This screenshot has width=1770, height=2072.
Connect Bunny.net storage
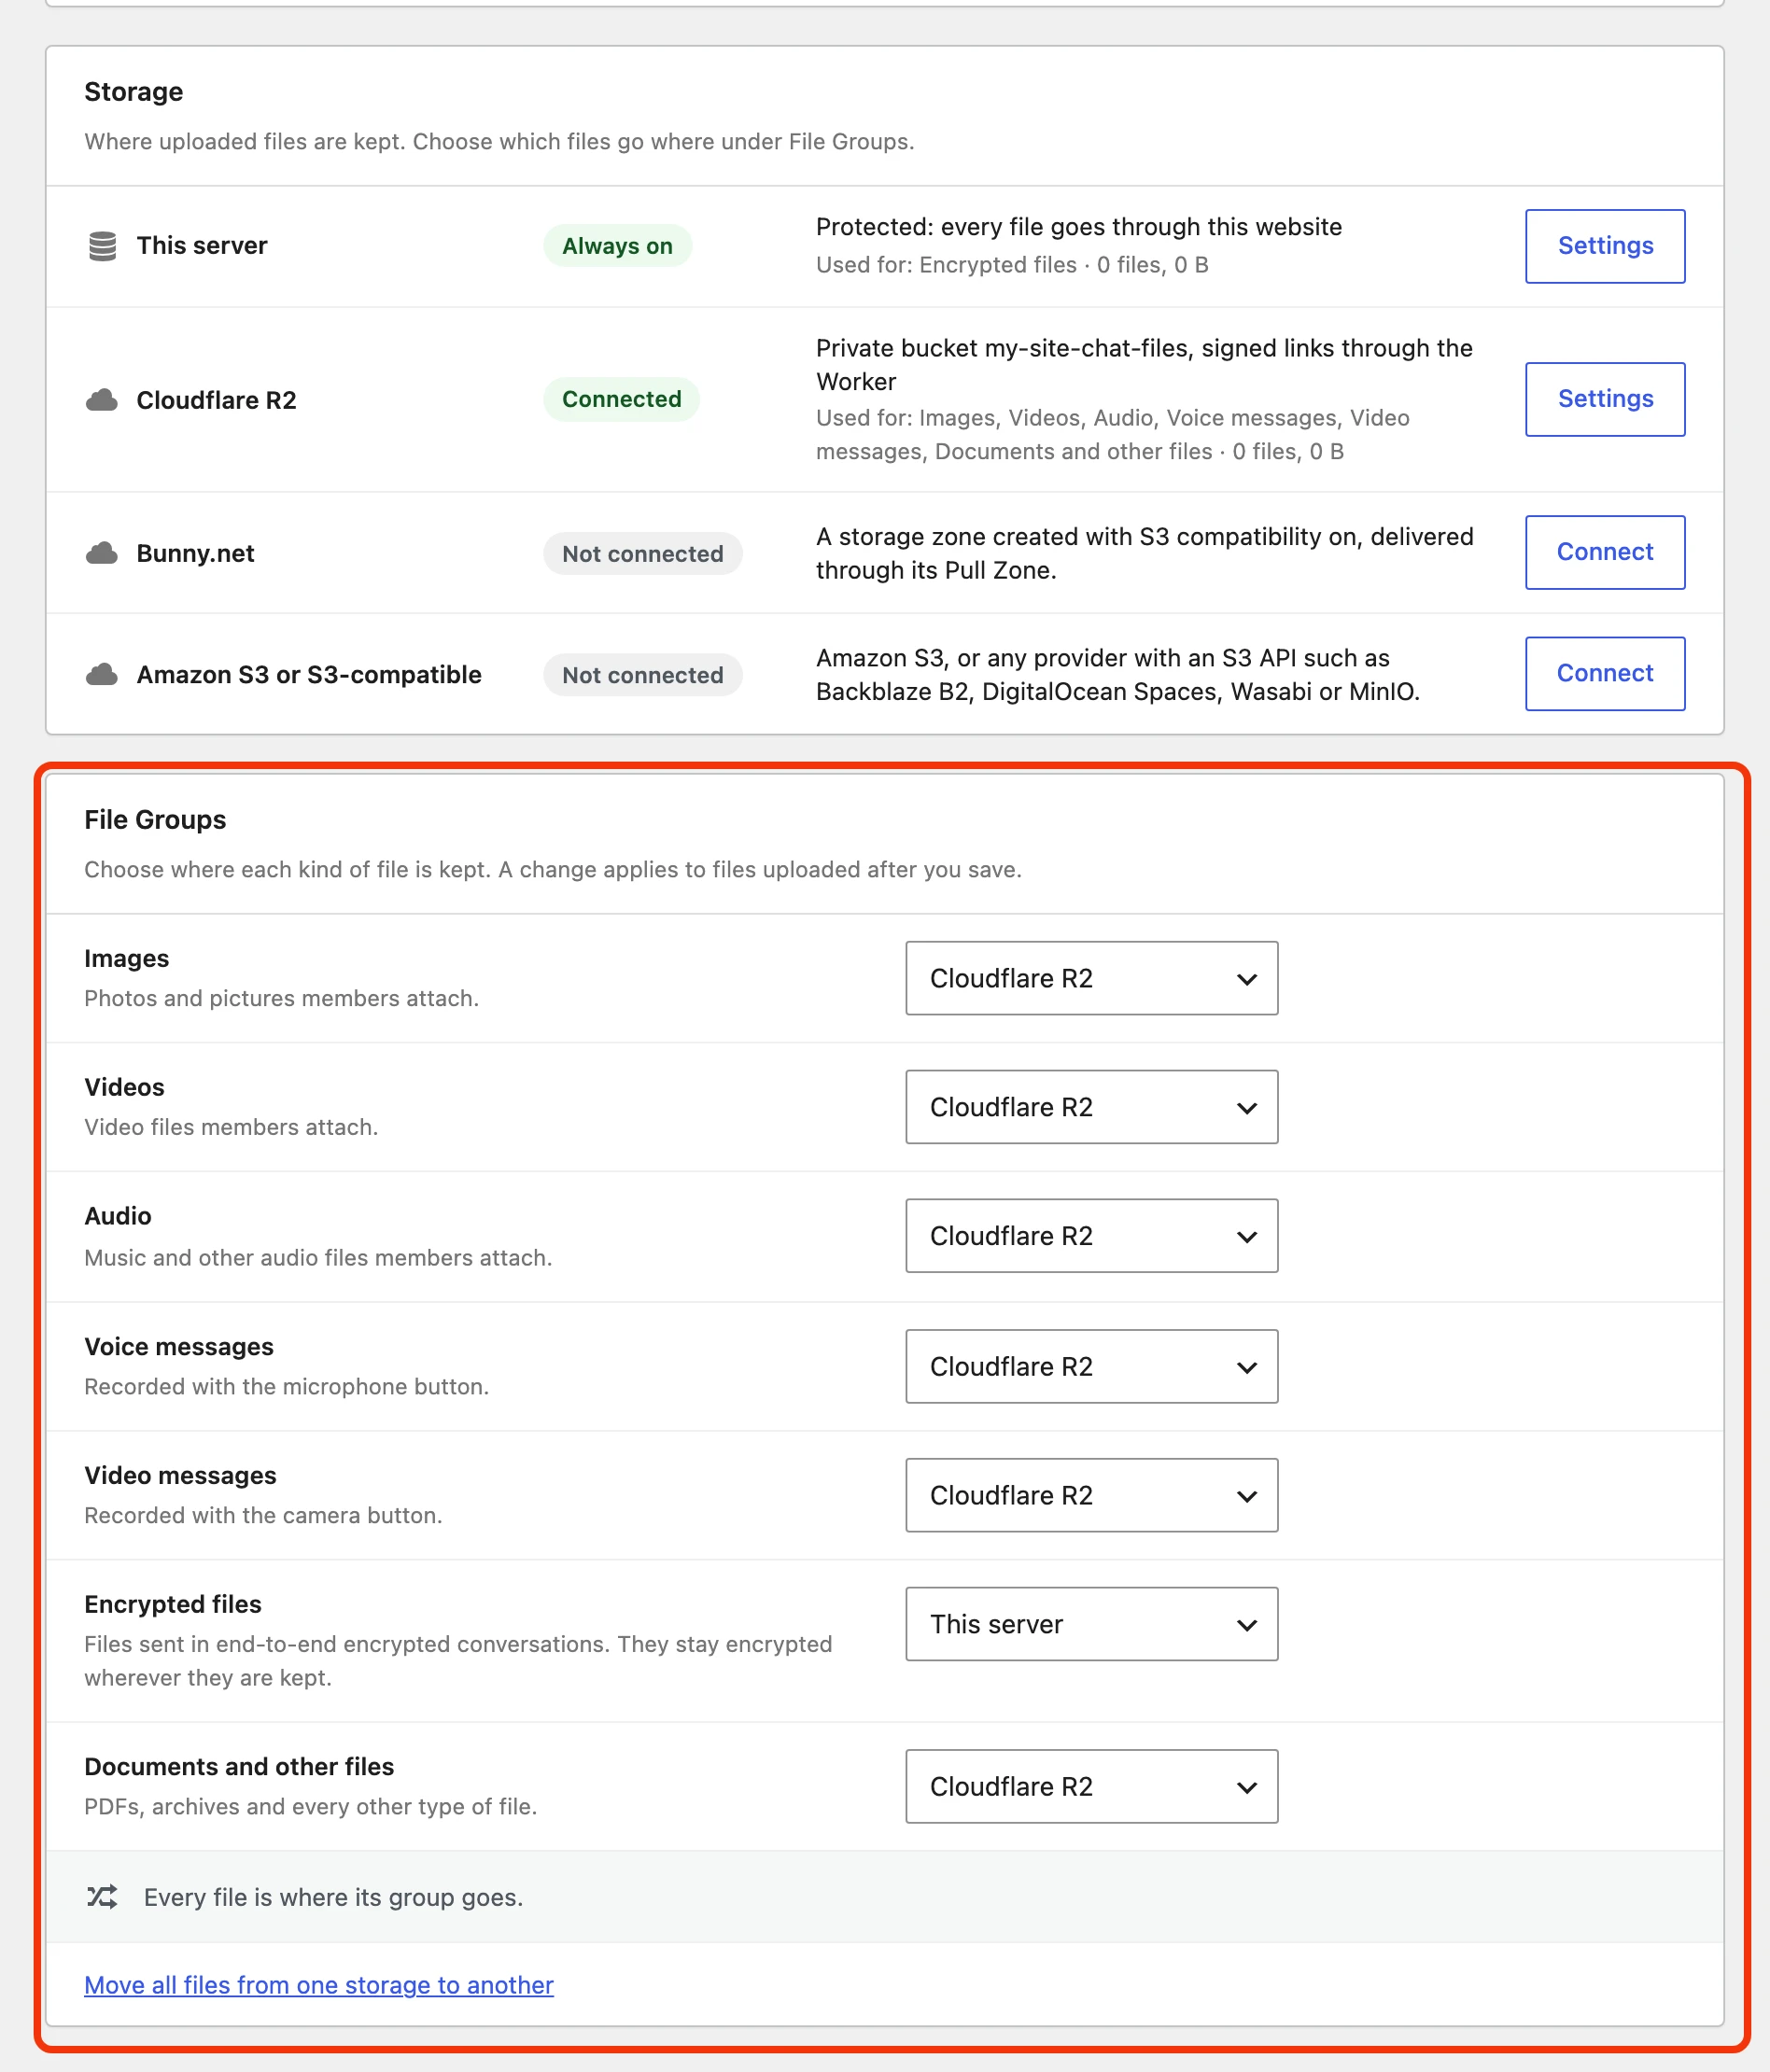tap(1605, 552)
